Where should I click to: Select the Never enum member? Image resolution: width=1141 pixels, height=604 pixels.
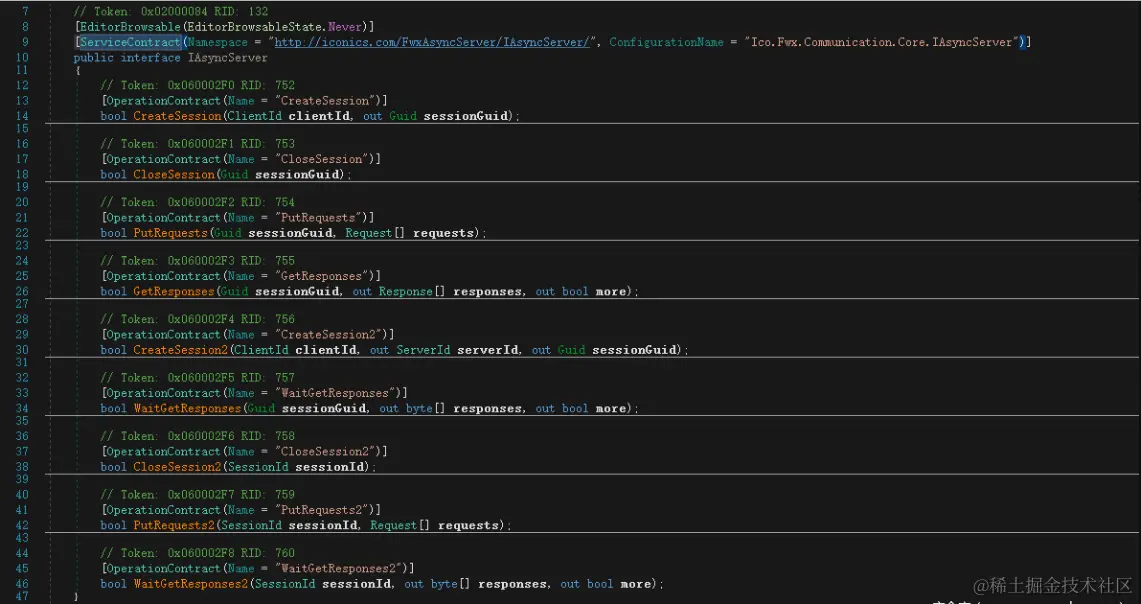tap(347, 27)
